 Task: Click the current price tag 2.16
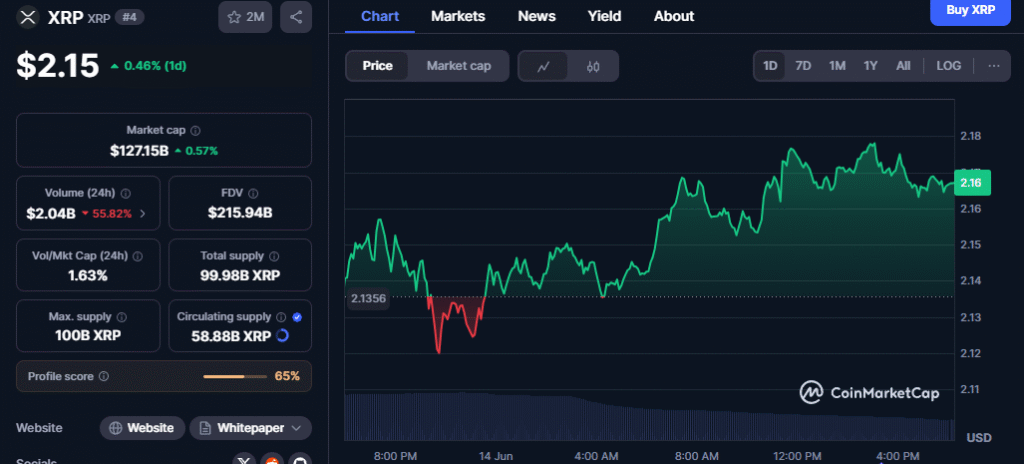[972, 183]
